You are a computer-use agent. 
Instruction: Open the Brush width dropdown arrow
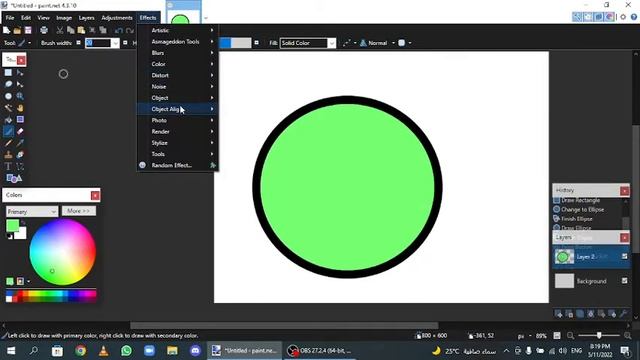116,43
